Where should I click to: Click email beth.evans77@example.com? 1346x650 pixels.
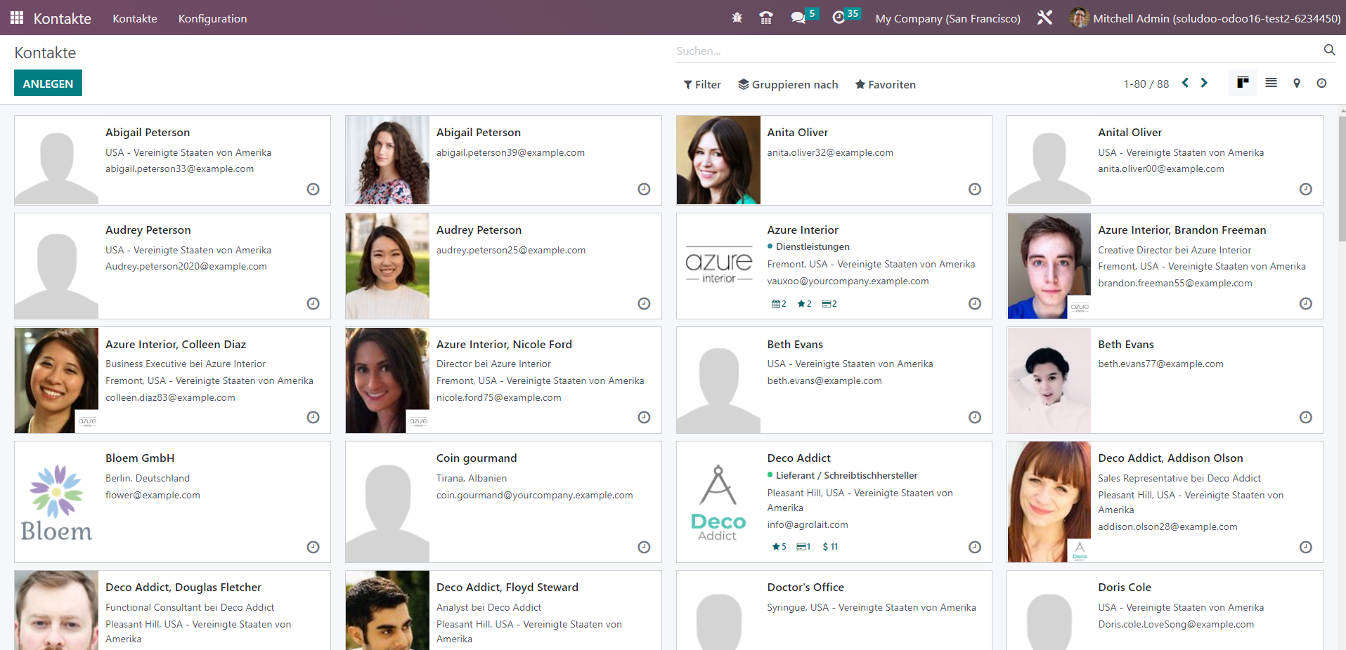coord(1161,364)
